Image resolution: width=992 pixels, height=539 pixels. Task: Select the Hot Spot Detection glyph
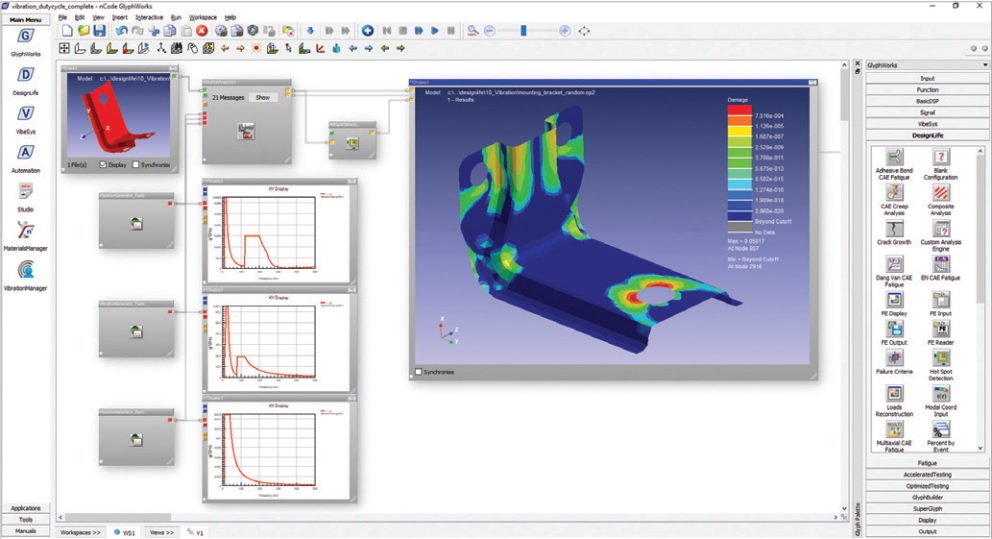click(x=941, y=366)
